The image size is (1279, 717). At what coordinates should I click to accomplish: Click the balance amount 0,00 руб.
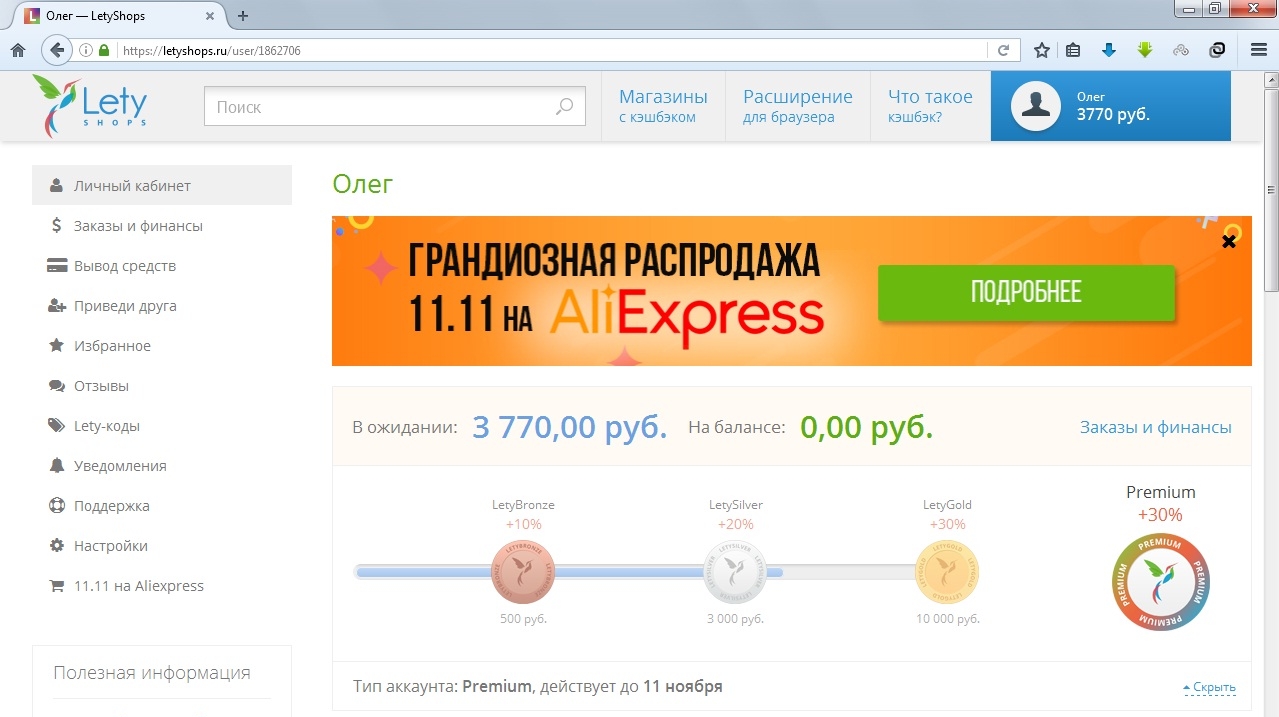(867, 427)
